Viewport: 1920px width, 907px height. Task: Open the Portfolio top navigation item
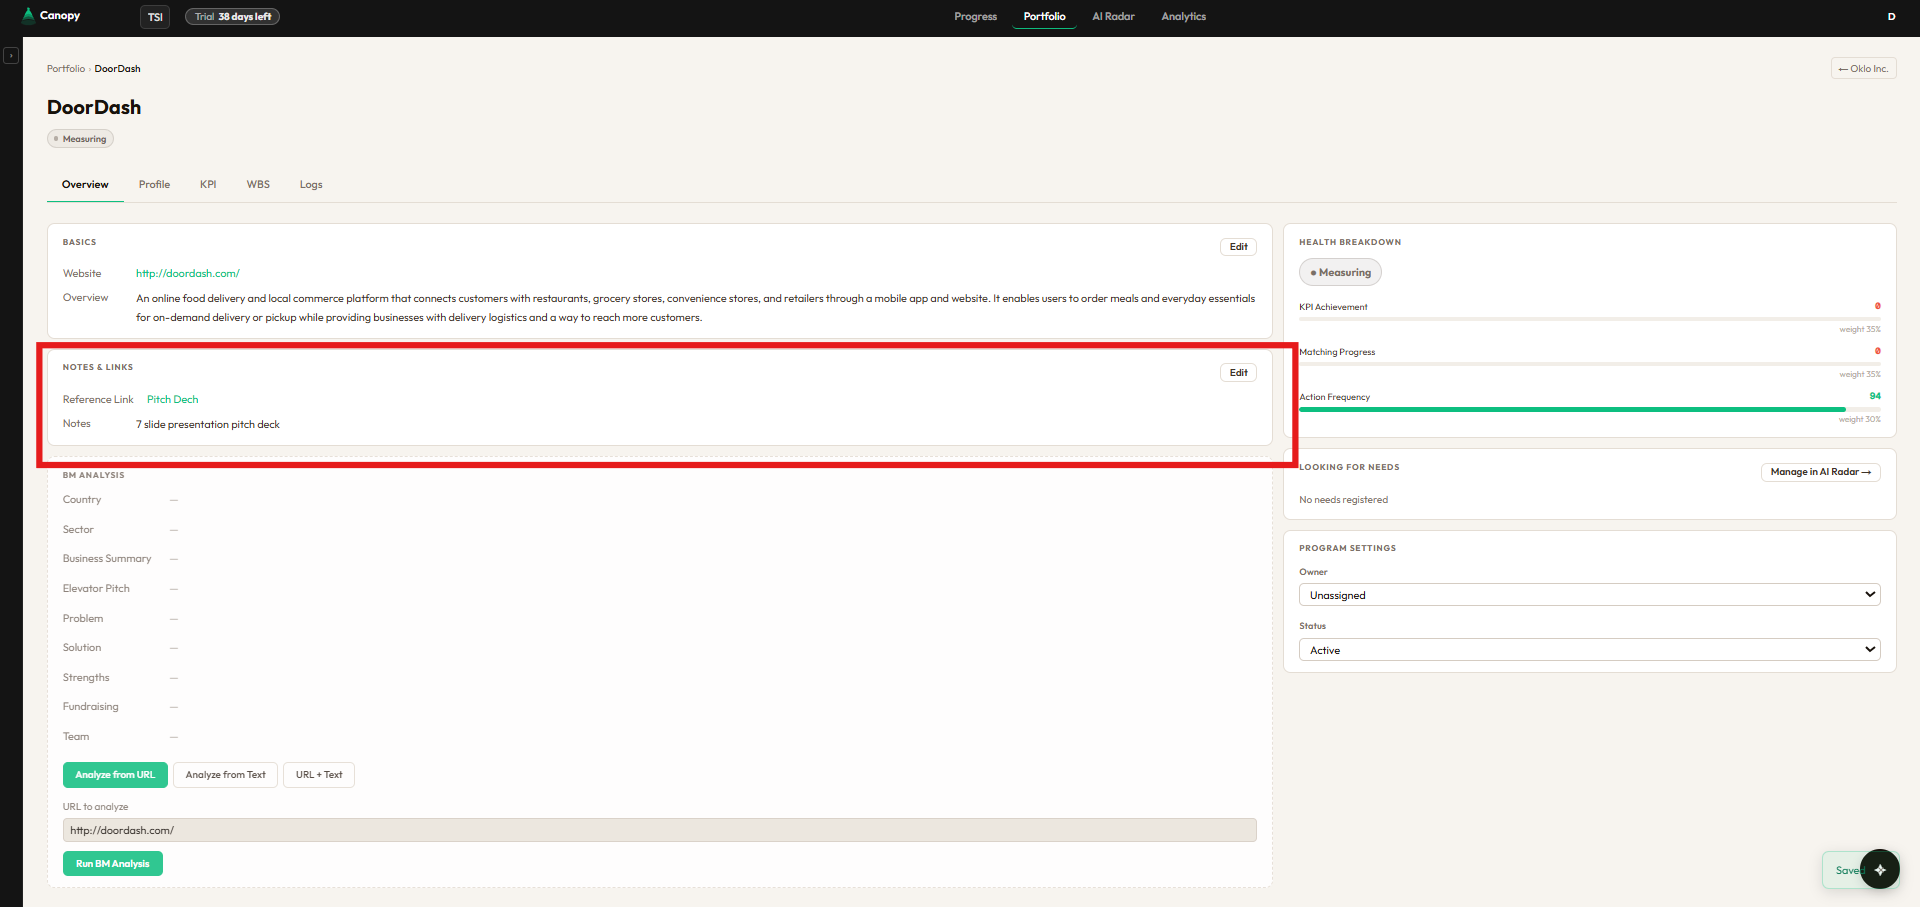click(x=1044, y=17)
